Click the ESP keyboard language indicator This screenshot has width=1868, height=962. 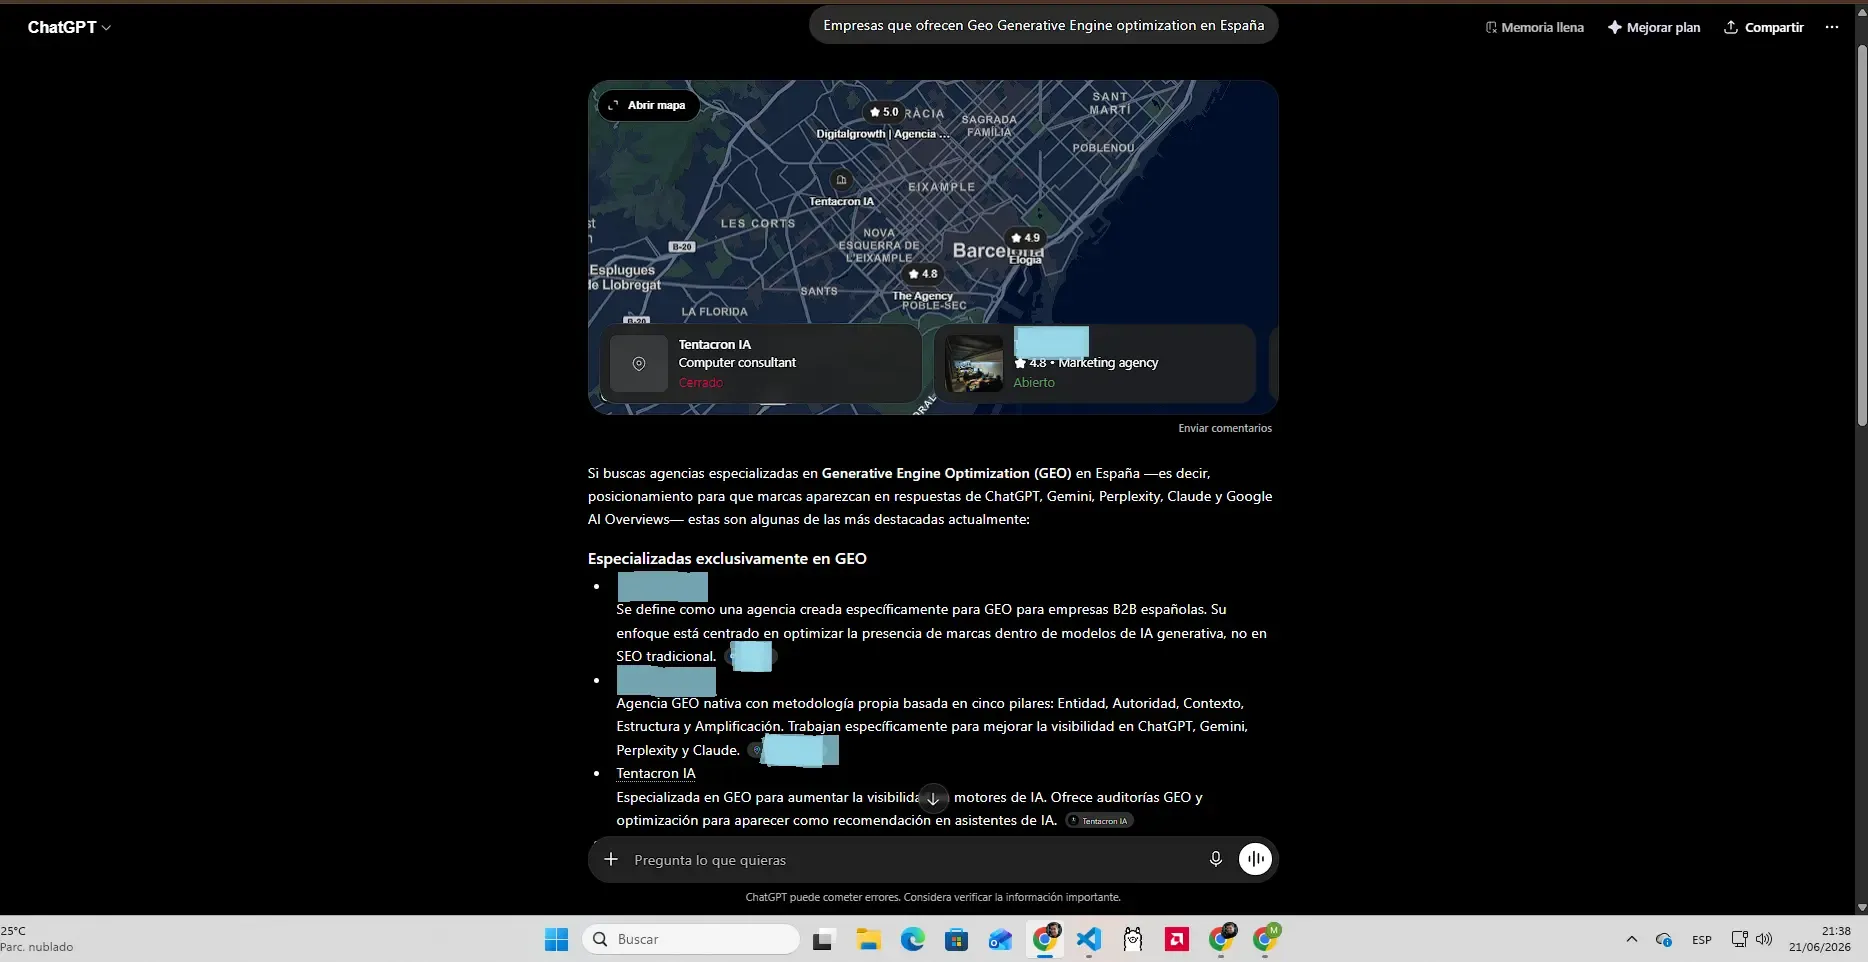(1702, 940)
